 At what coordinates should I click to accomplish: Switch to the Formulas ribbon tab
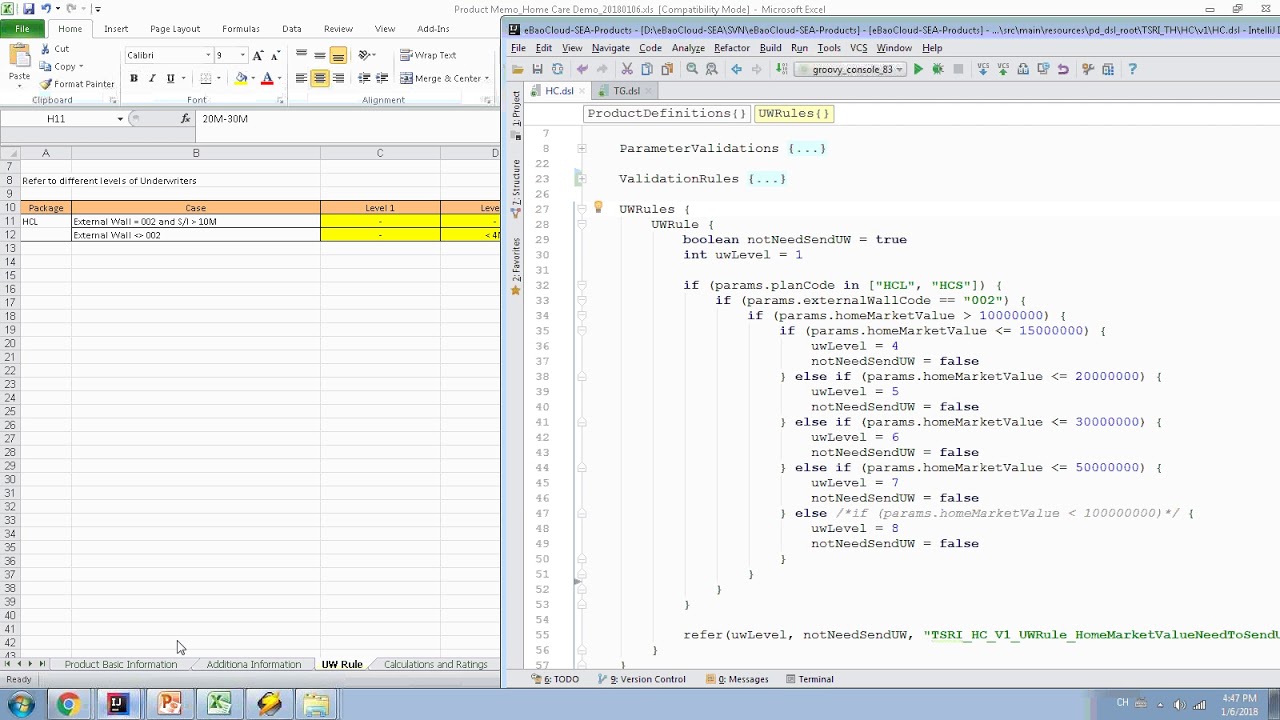241,29
